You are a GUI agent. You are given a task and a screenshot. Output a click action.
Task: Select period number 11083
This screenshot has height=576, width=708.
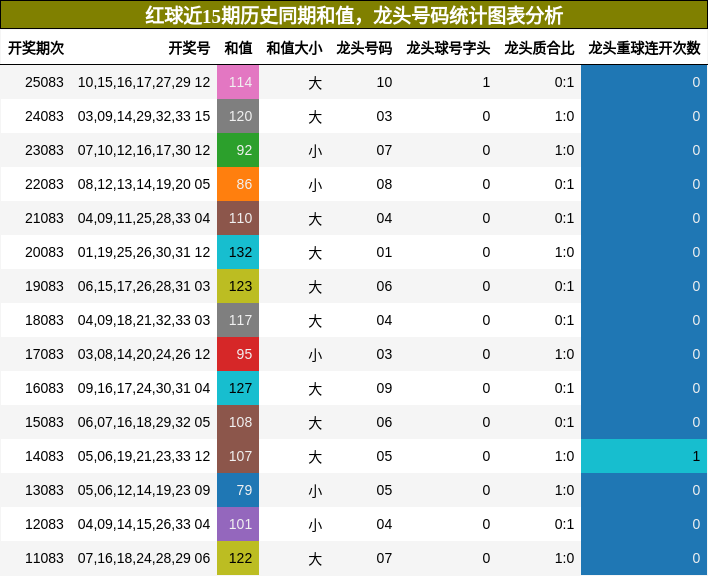[x=44, y=558]
